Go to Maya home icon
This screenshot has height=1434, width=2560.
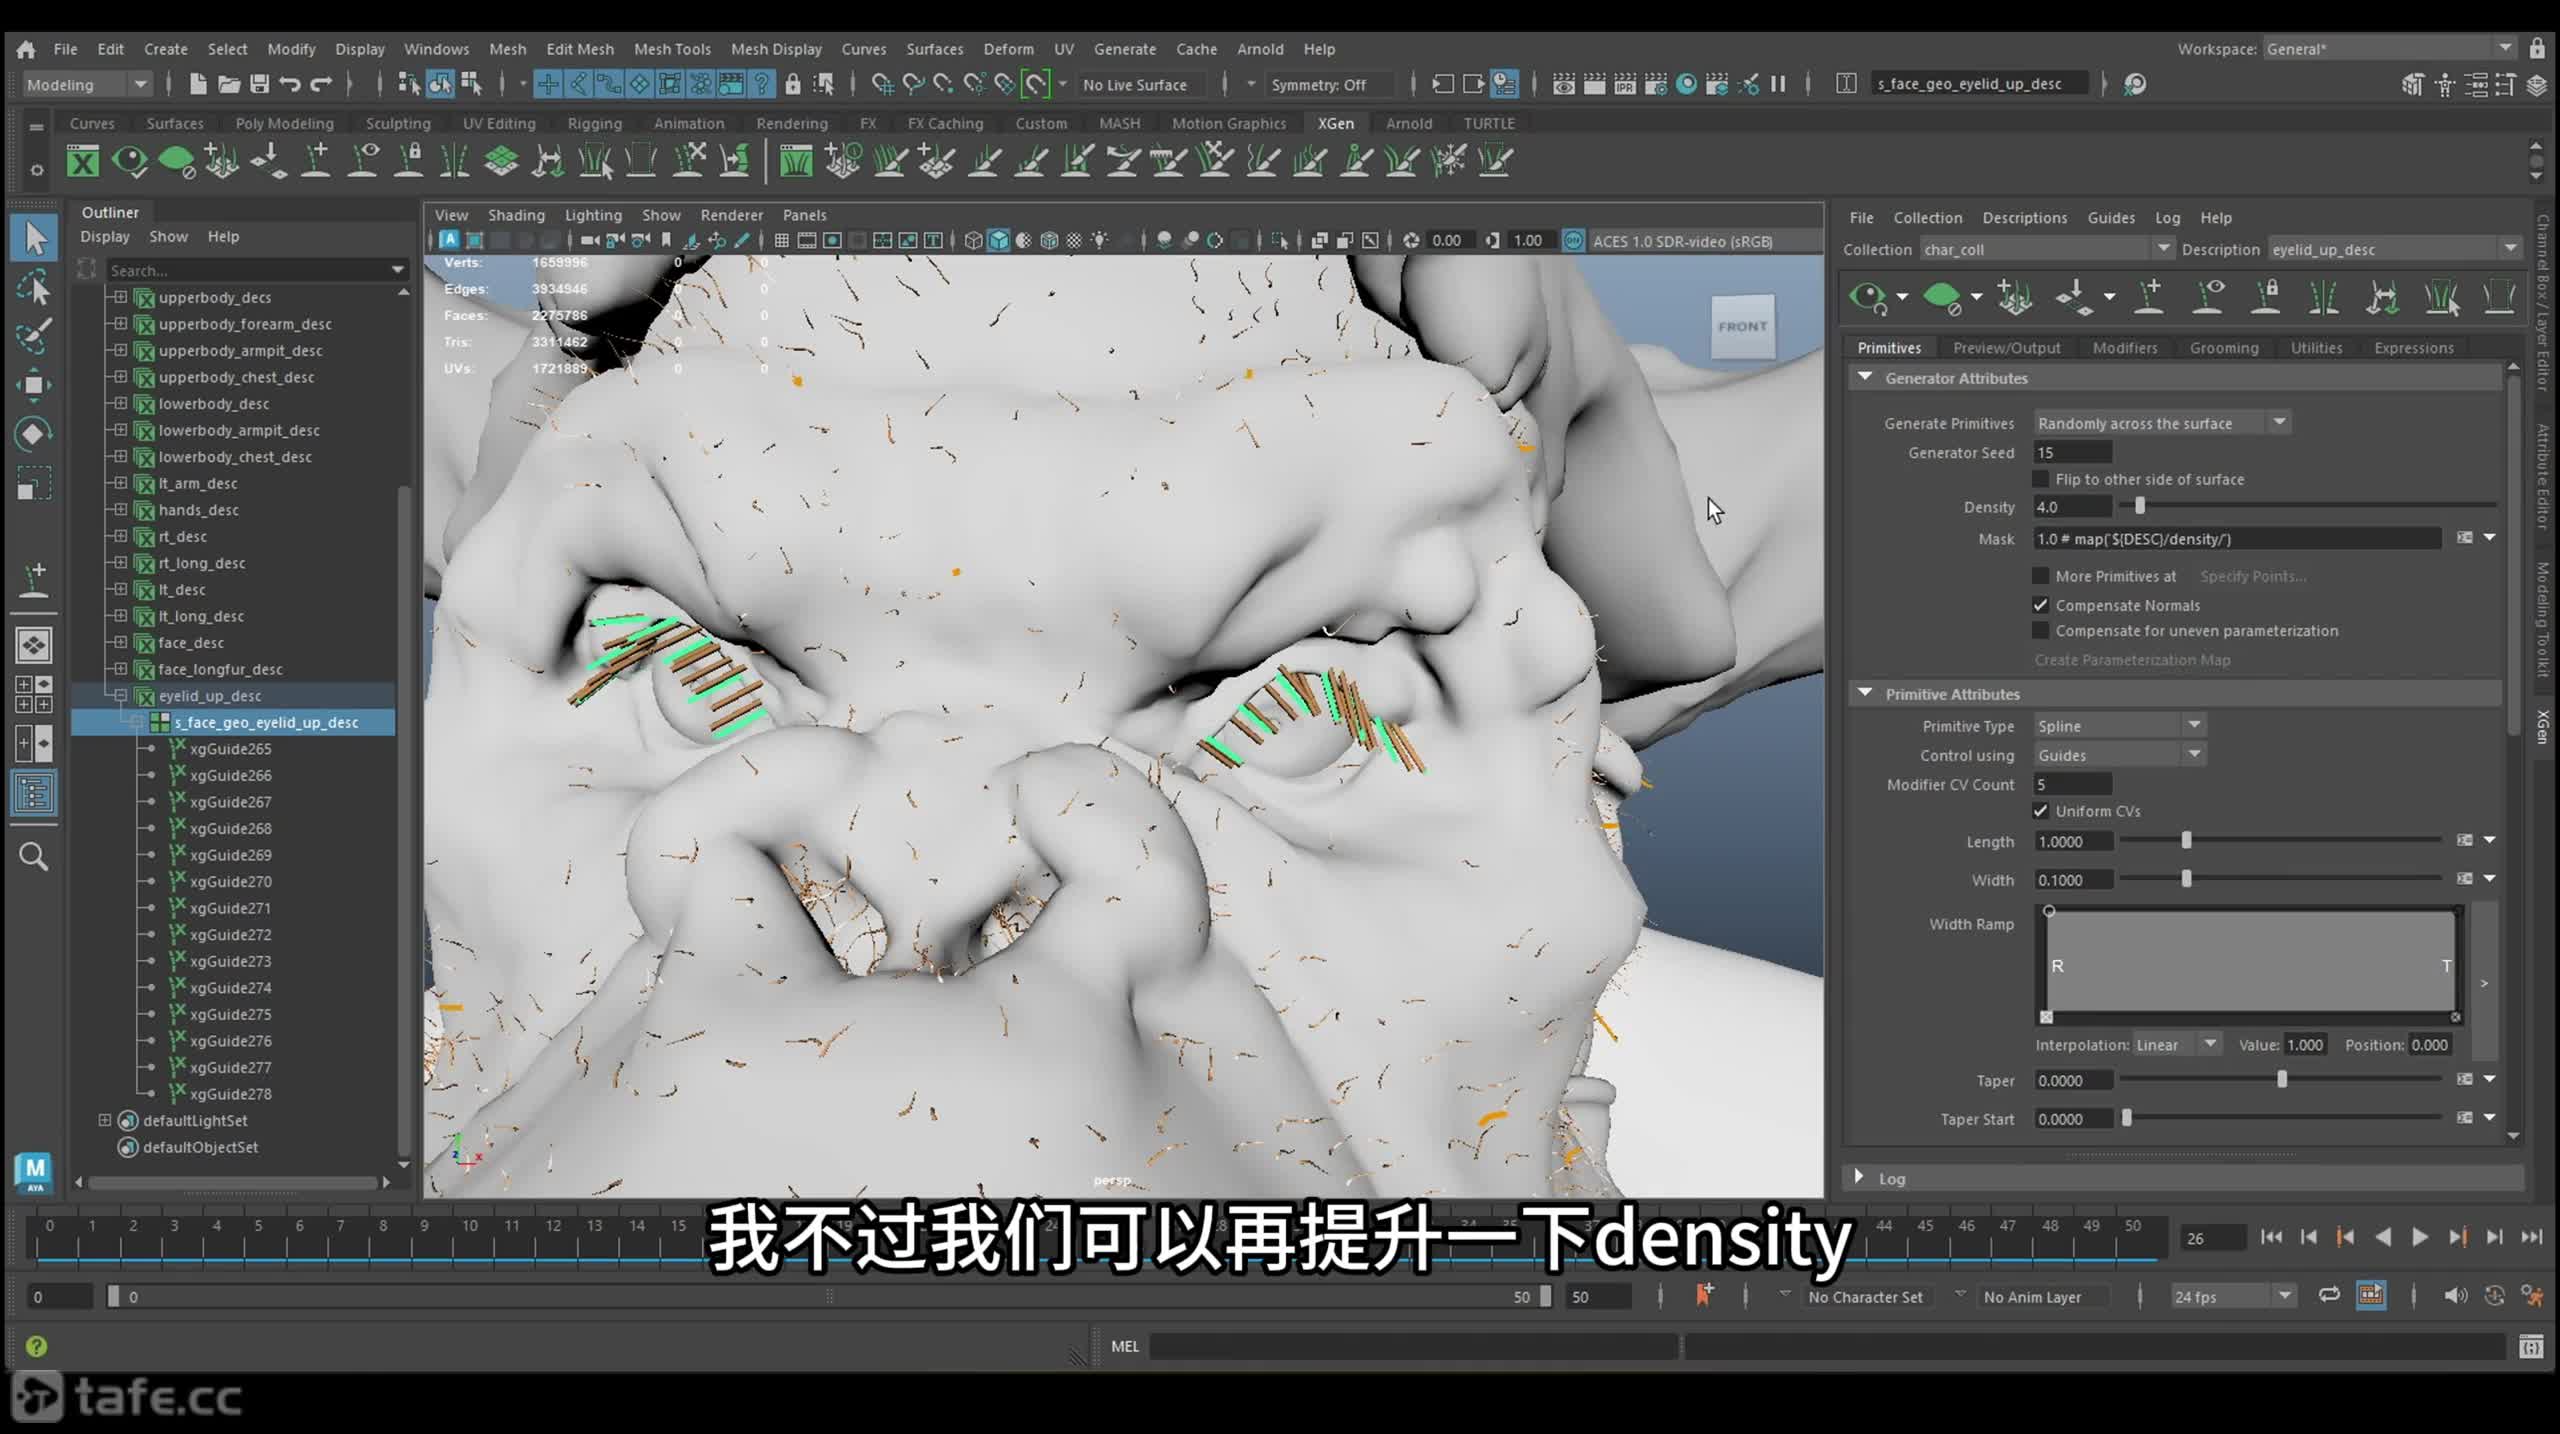[27, 48]
